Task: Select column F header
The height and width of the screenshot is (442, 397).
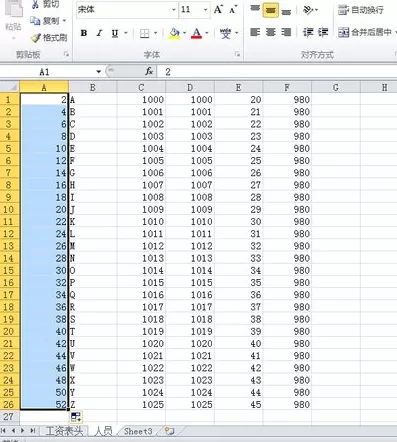Action: pyautogui.click(x=287, y=87)
